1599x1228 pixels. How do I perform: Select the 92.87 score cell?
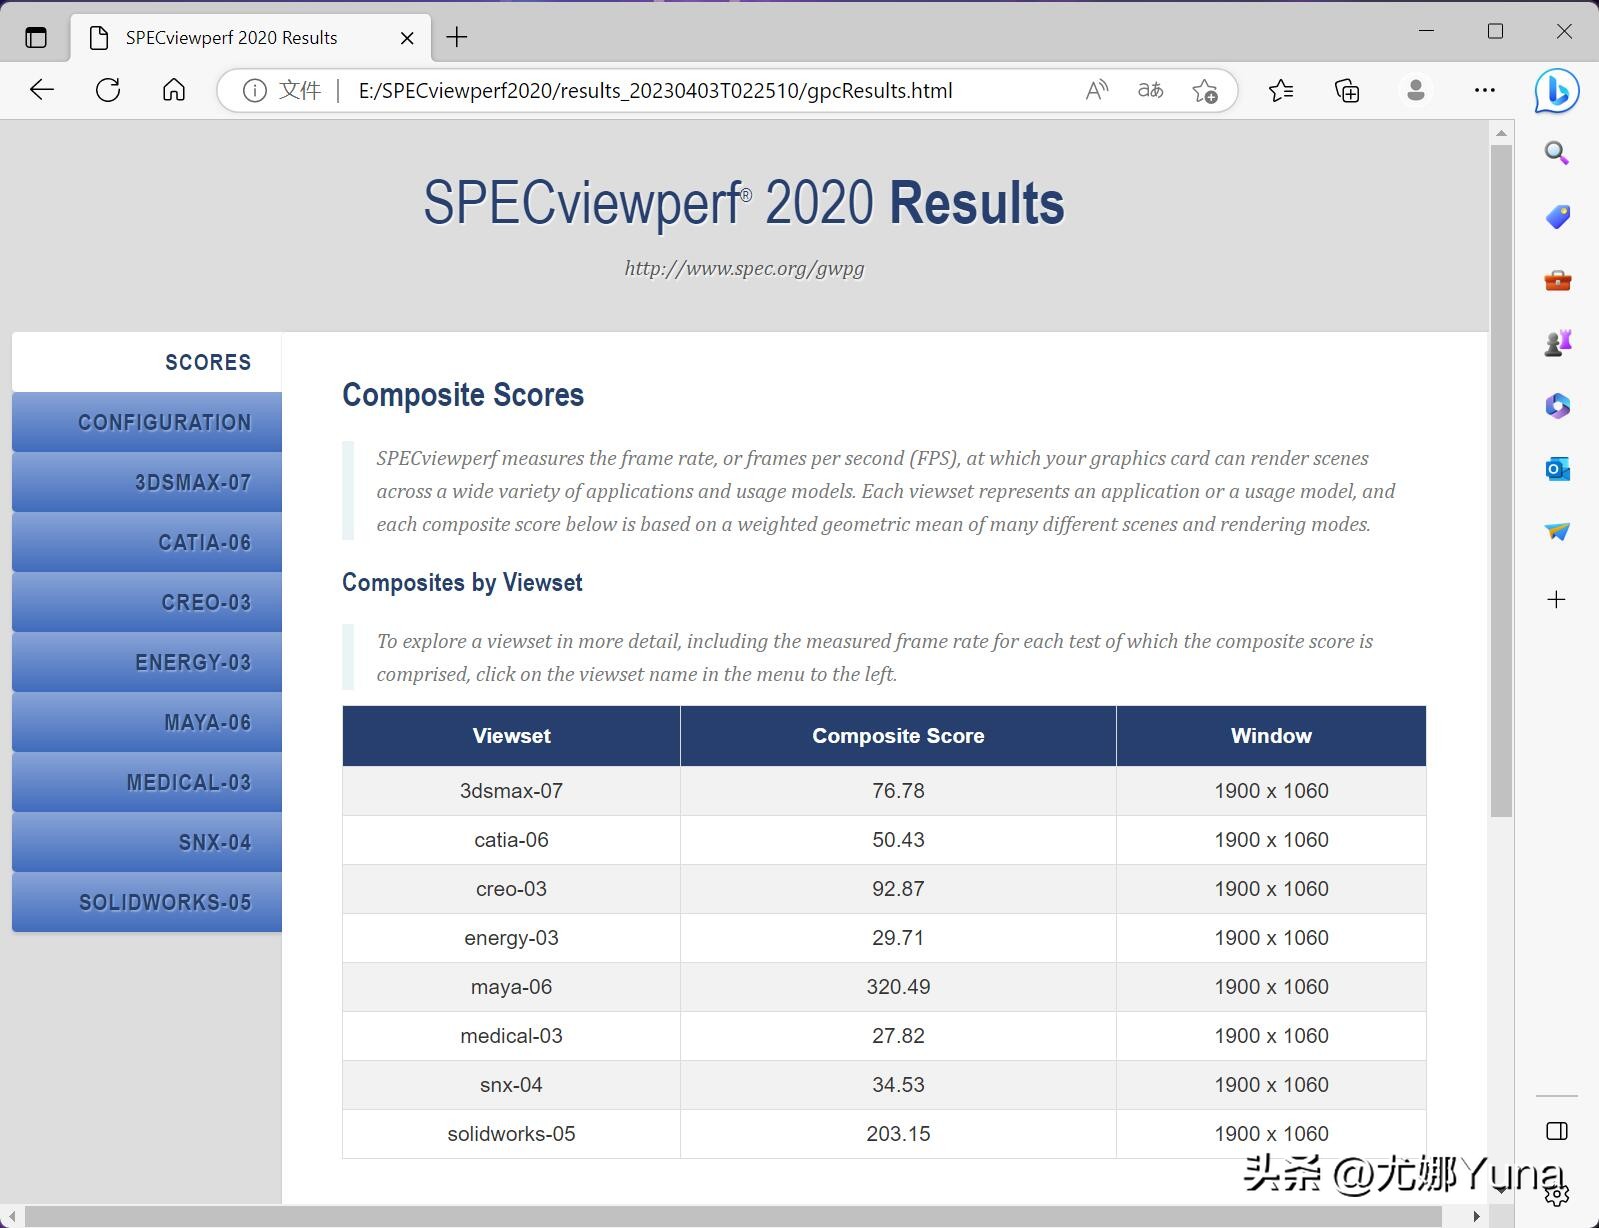tap(898, 889)
